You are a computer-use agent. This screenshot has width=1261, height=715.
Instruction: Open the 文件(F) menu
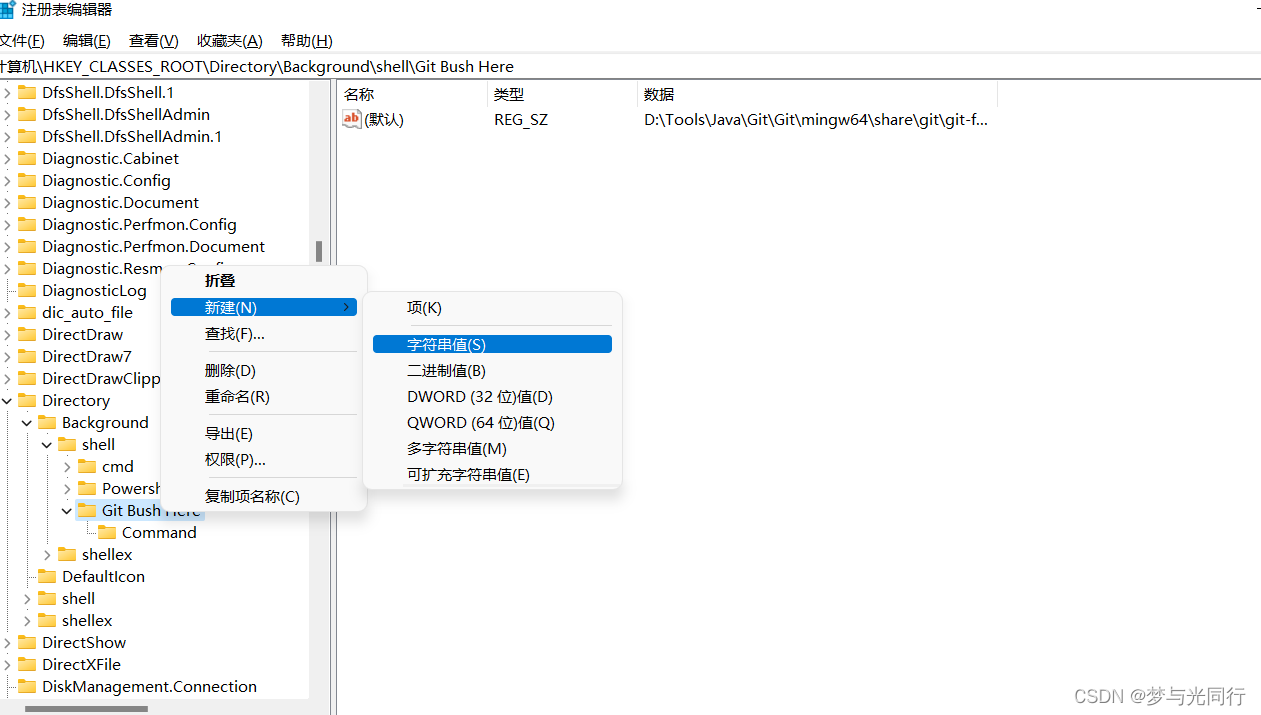[x=21, y=41]
